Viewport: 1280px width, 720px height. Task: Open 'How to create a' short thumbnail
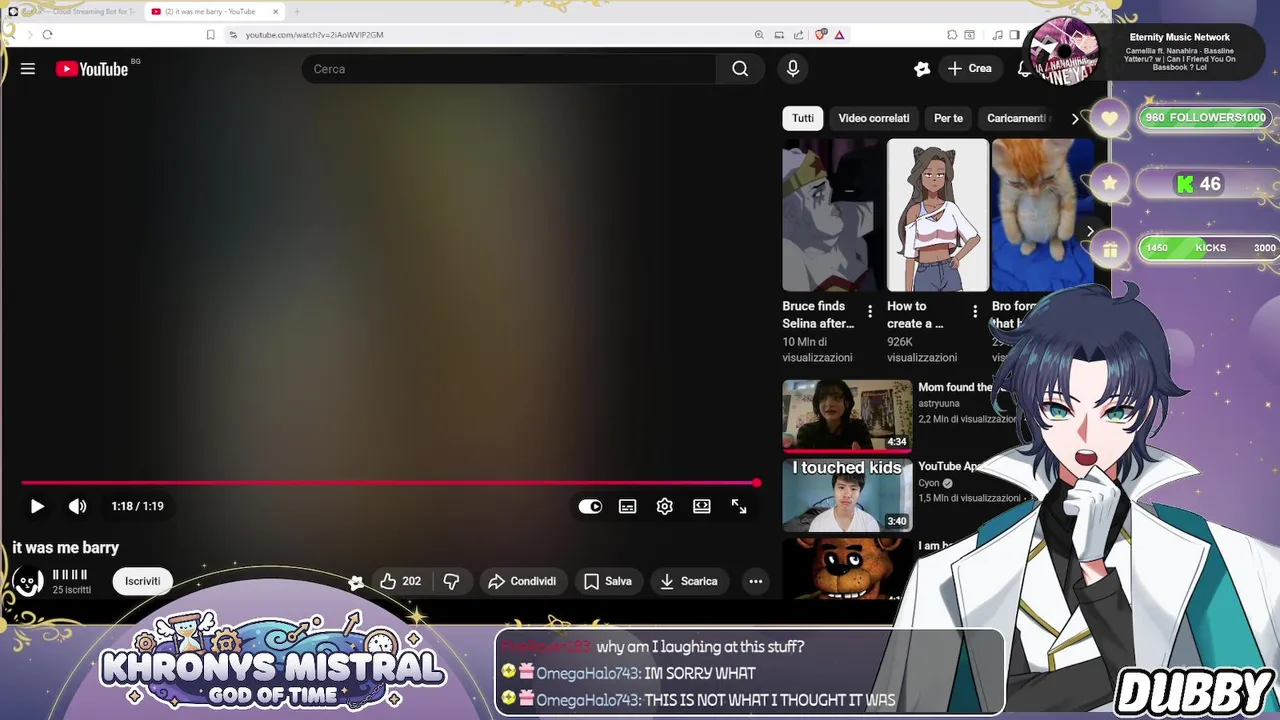(937, 215)
